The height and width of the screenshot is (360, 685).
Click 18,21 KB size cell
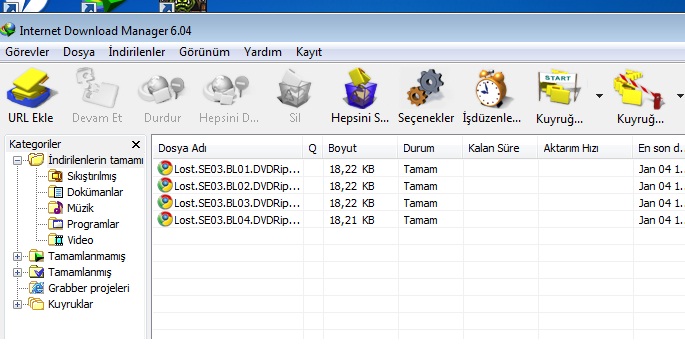352,220
